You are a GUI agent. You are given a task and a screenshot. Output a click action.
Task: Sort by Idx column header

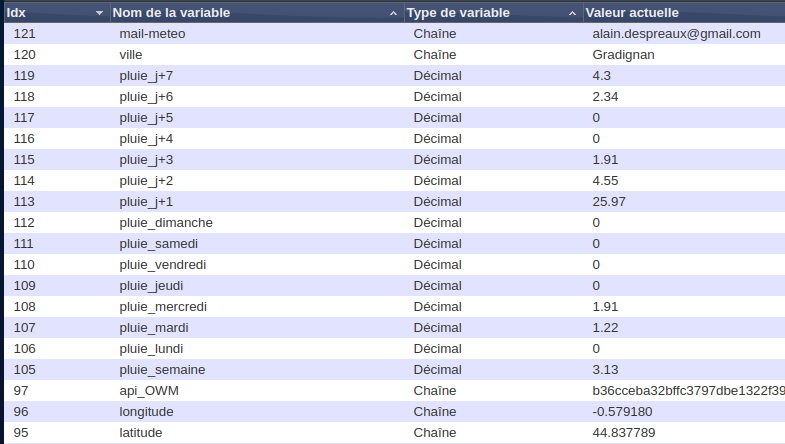coord(40,13)
